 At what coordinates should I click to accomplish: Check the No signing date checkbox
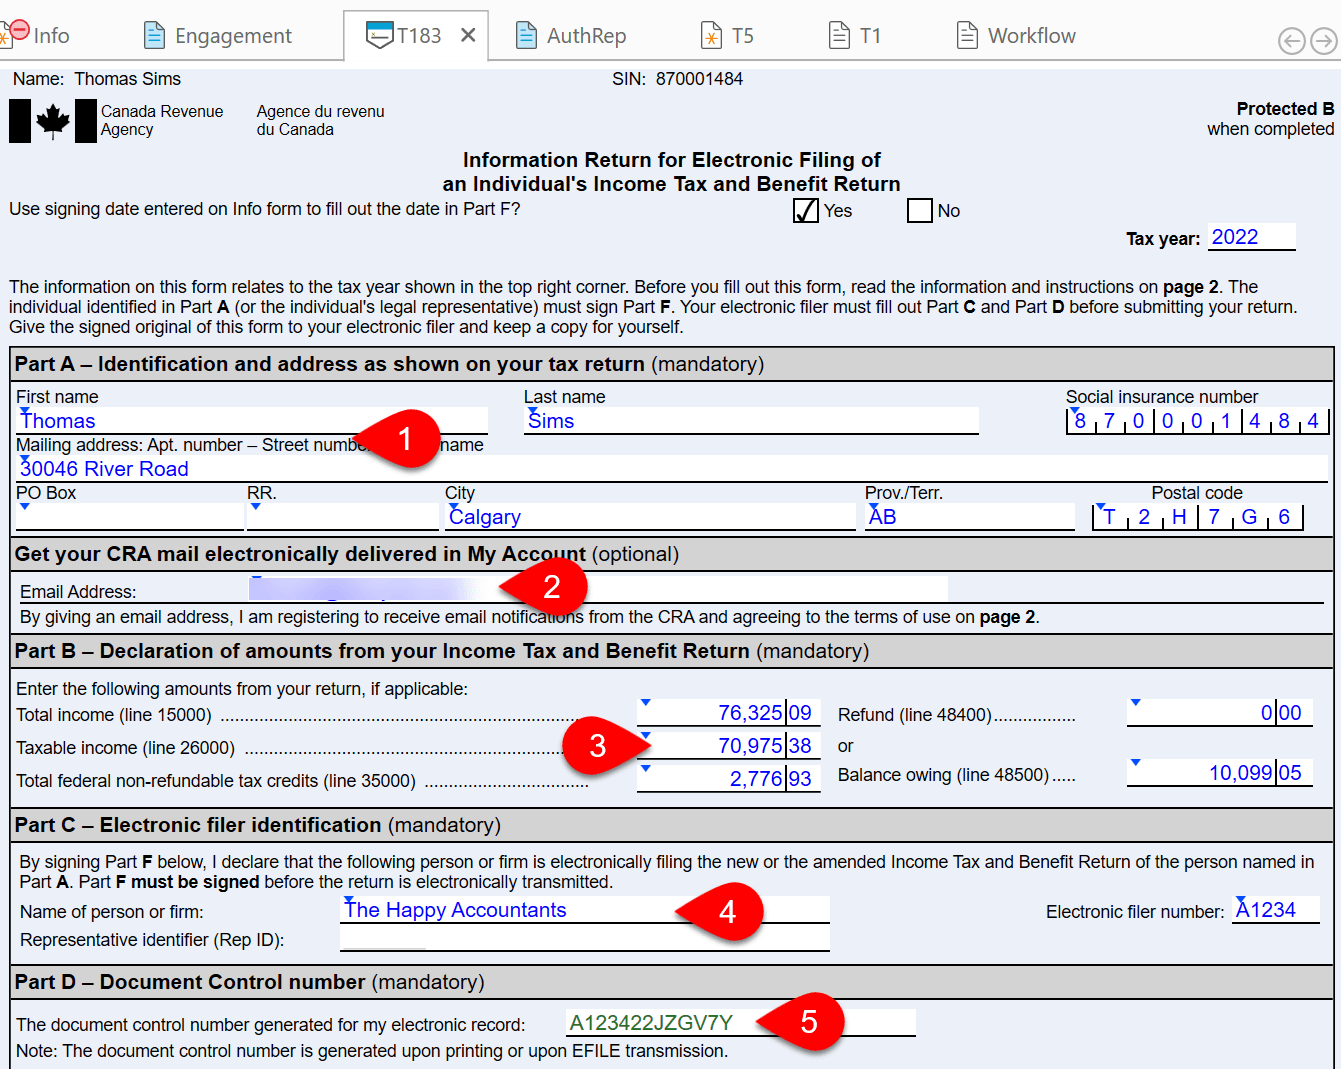click(919, 211)
